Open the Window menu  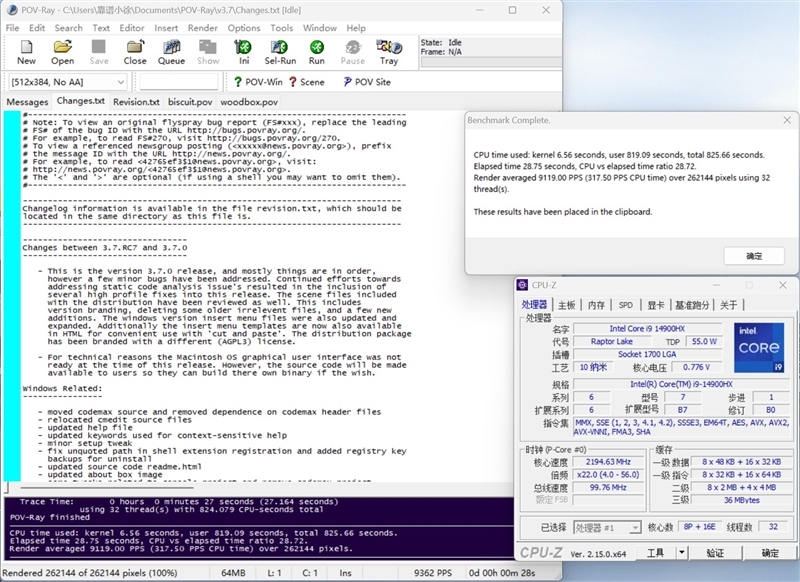coord(320,28)
